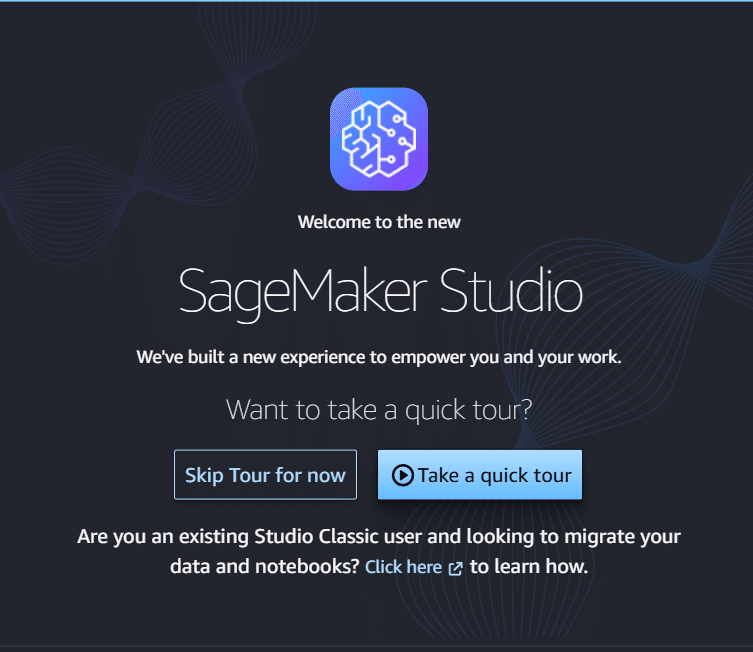Viewport: 753px width, 652px height.
Task: Skip the tour for now
Action: [265, 475]
